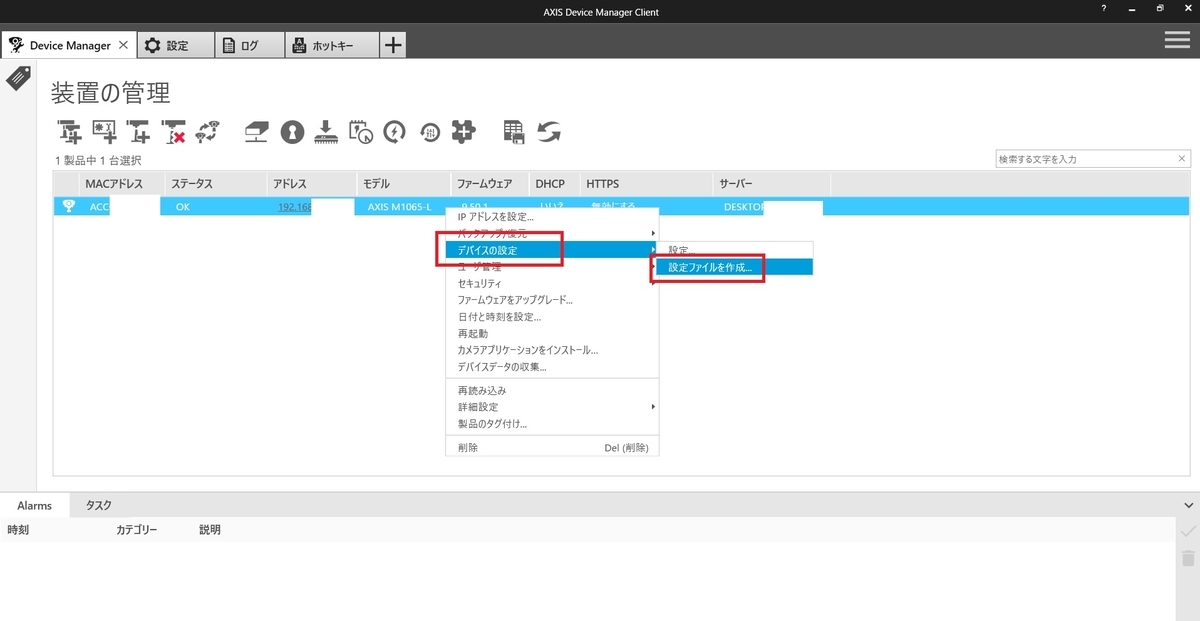This screenshot has width=1200, height=621.
Task: Click the OK status cell
Action: [x=182, y=207]
